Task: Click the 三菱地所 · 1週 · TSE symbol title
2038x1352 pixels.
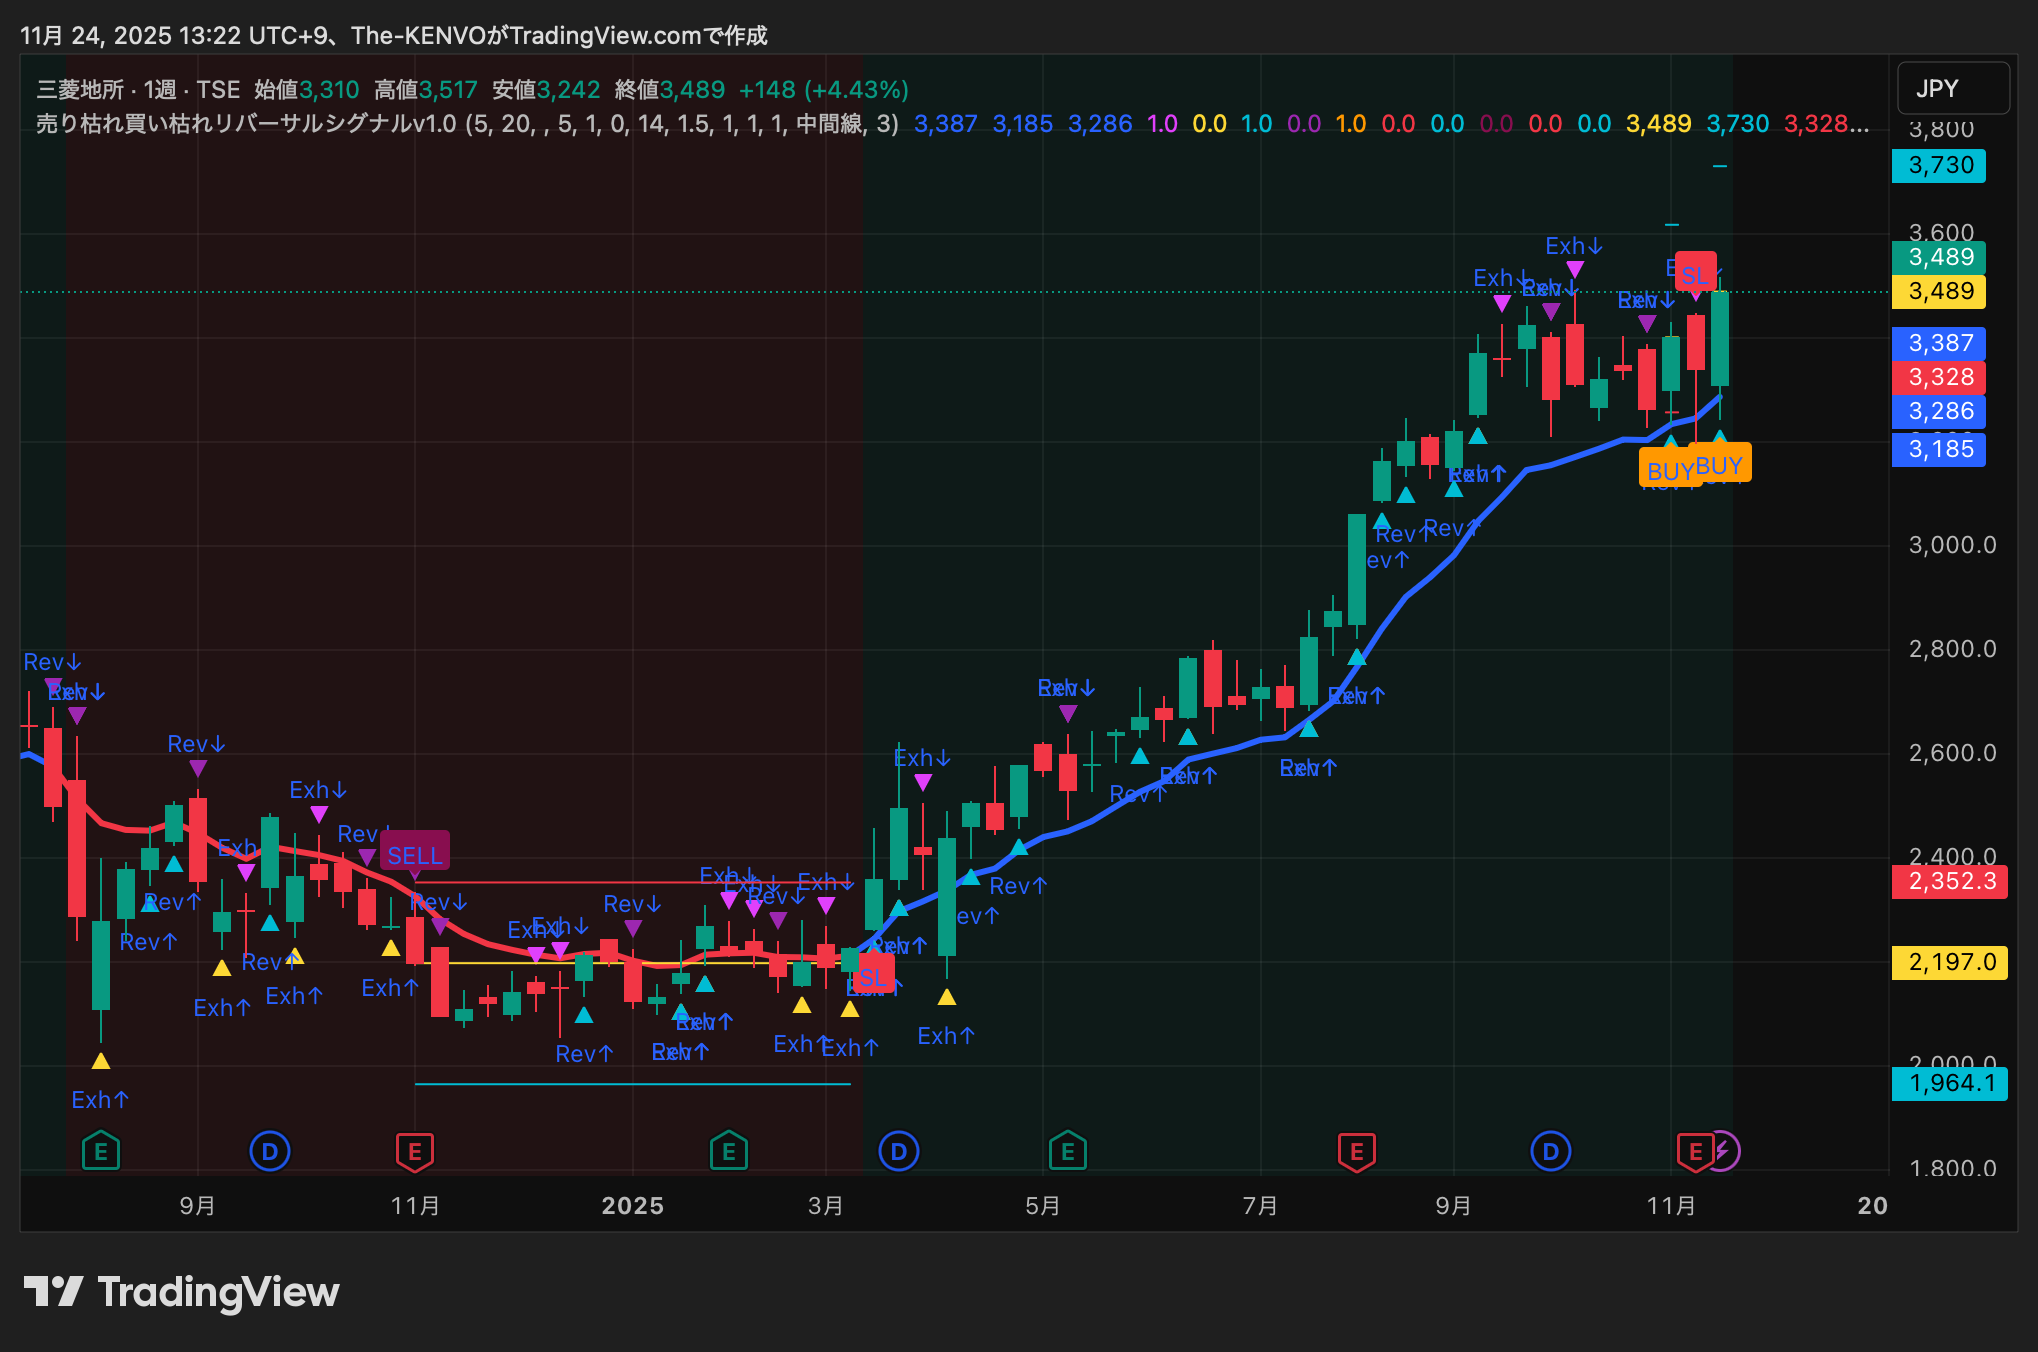Action: pyautogui.click(x=138, y=90)
